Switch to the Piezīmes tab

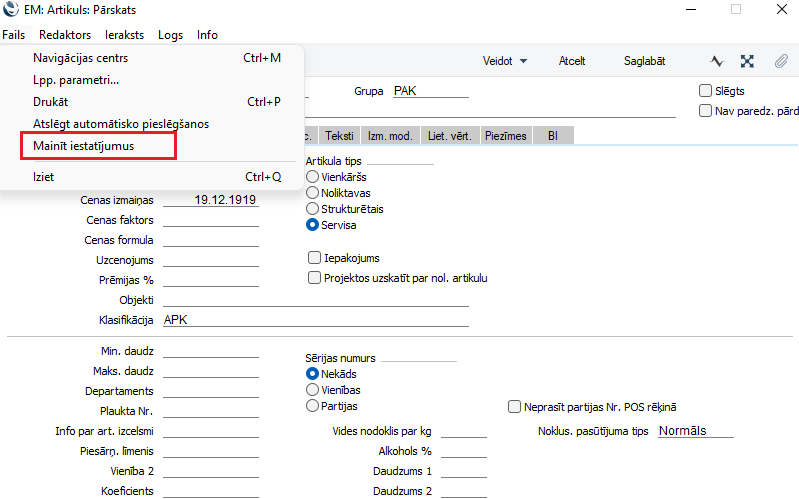point(505,136)
